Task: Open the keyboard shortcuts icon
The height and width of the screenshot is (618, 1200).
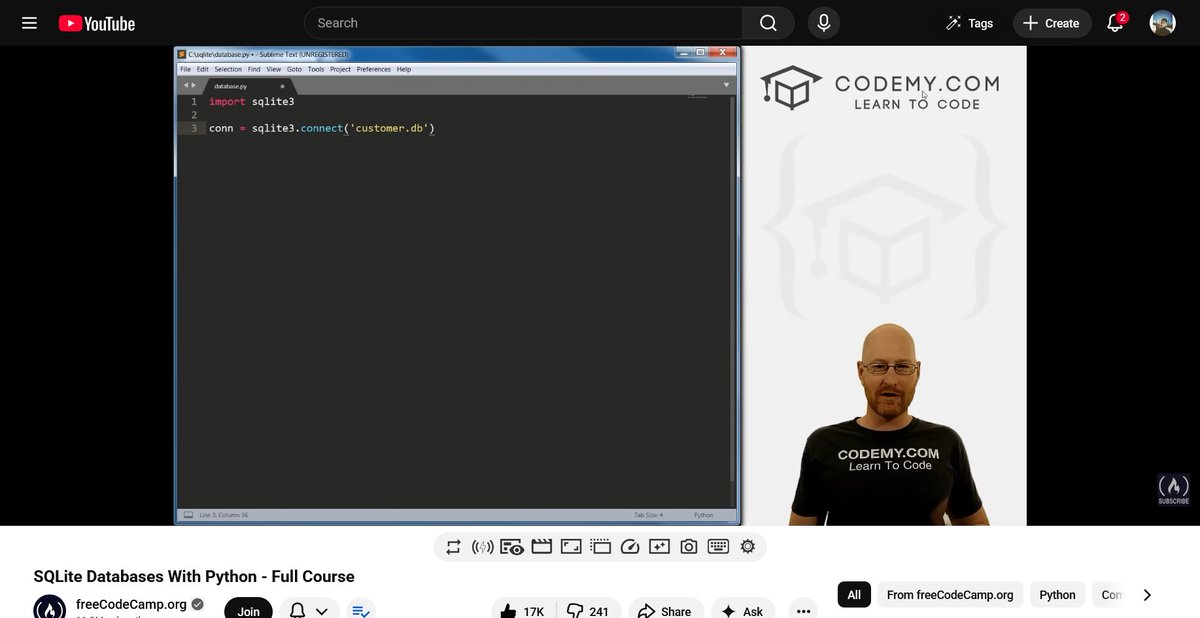Action: click(718, 547)
